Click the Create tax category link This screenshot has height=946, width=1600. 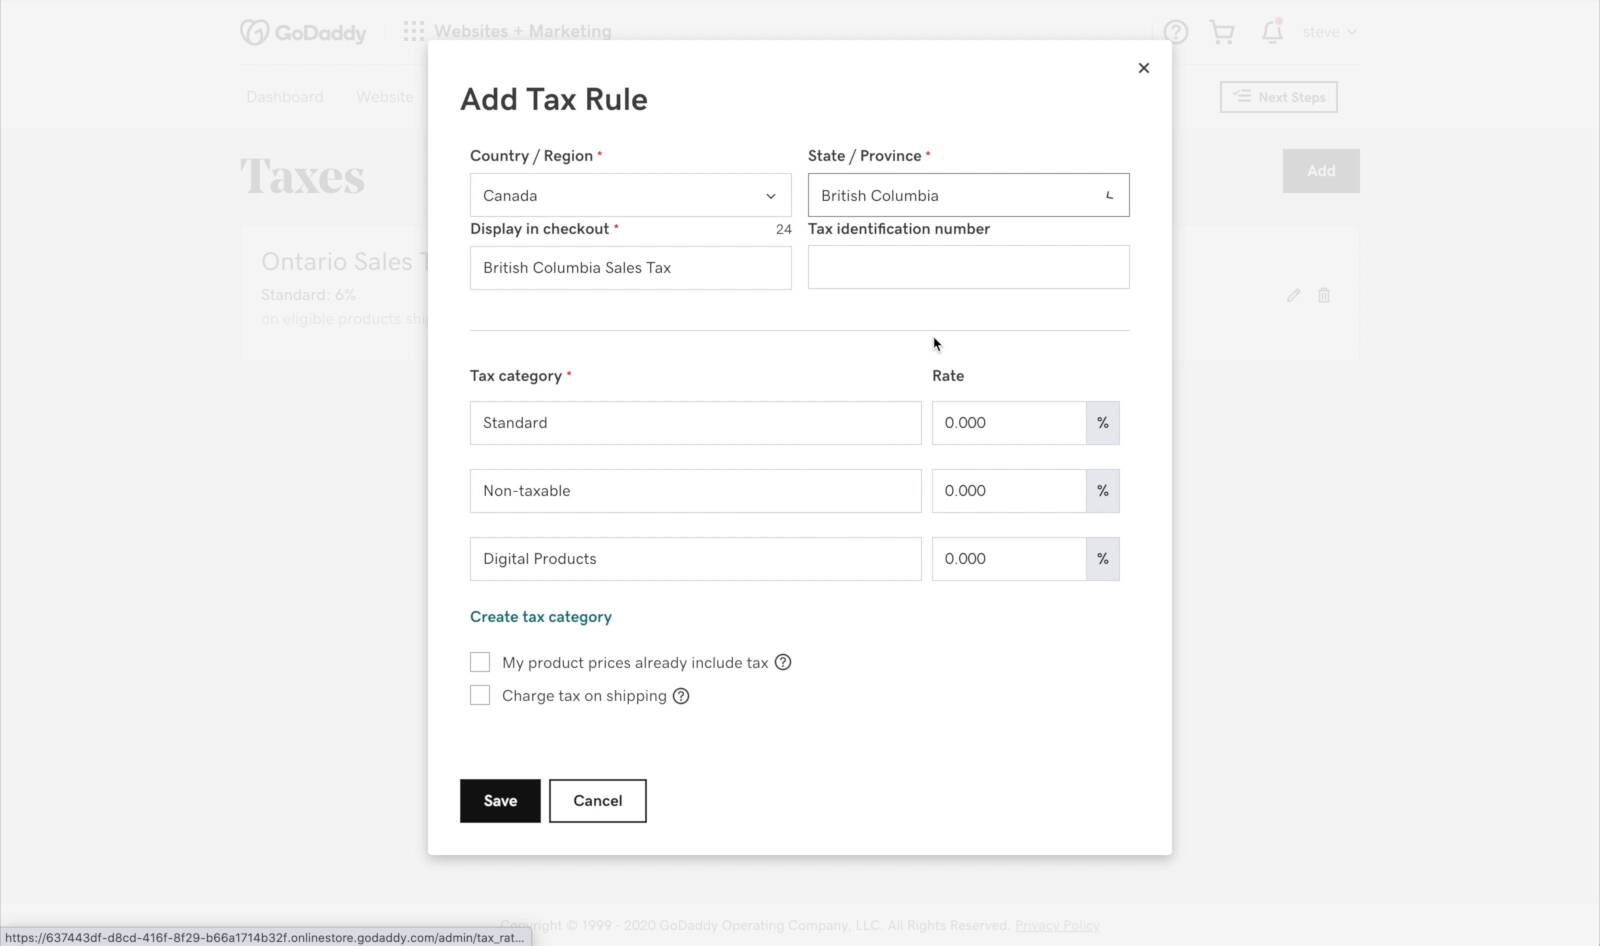pyautogui.click(x=541, y=617)
